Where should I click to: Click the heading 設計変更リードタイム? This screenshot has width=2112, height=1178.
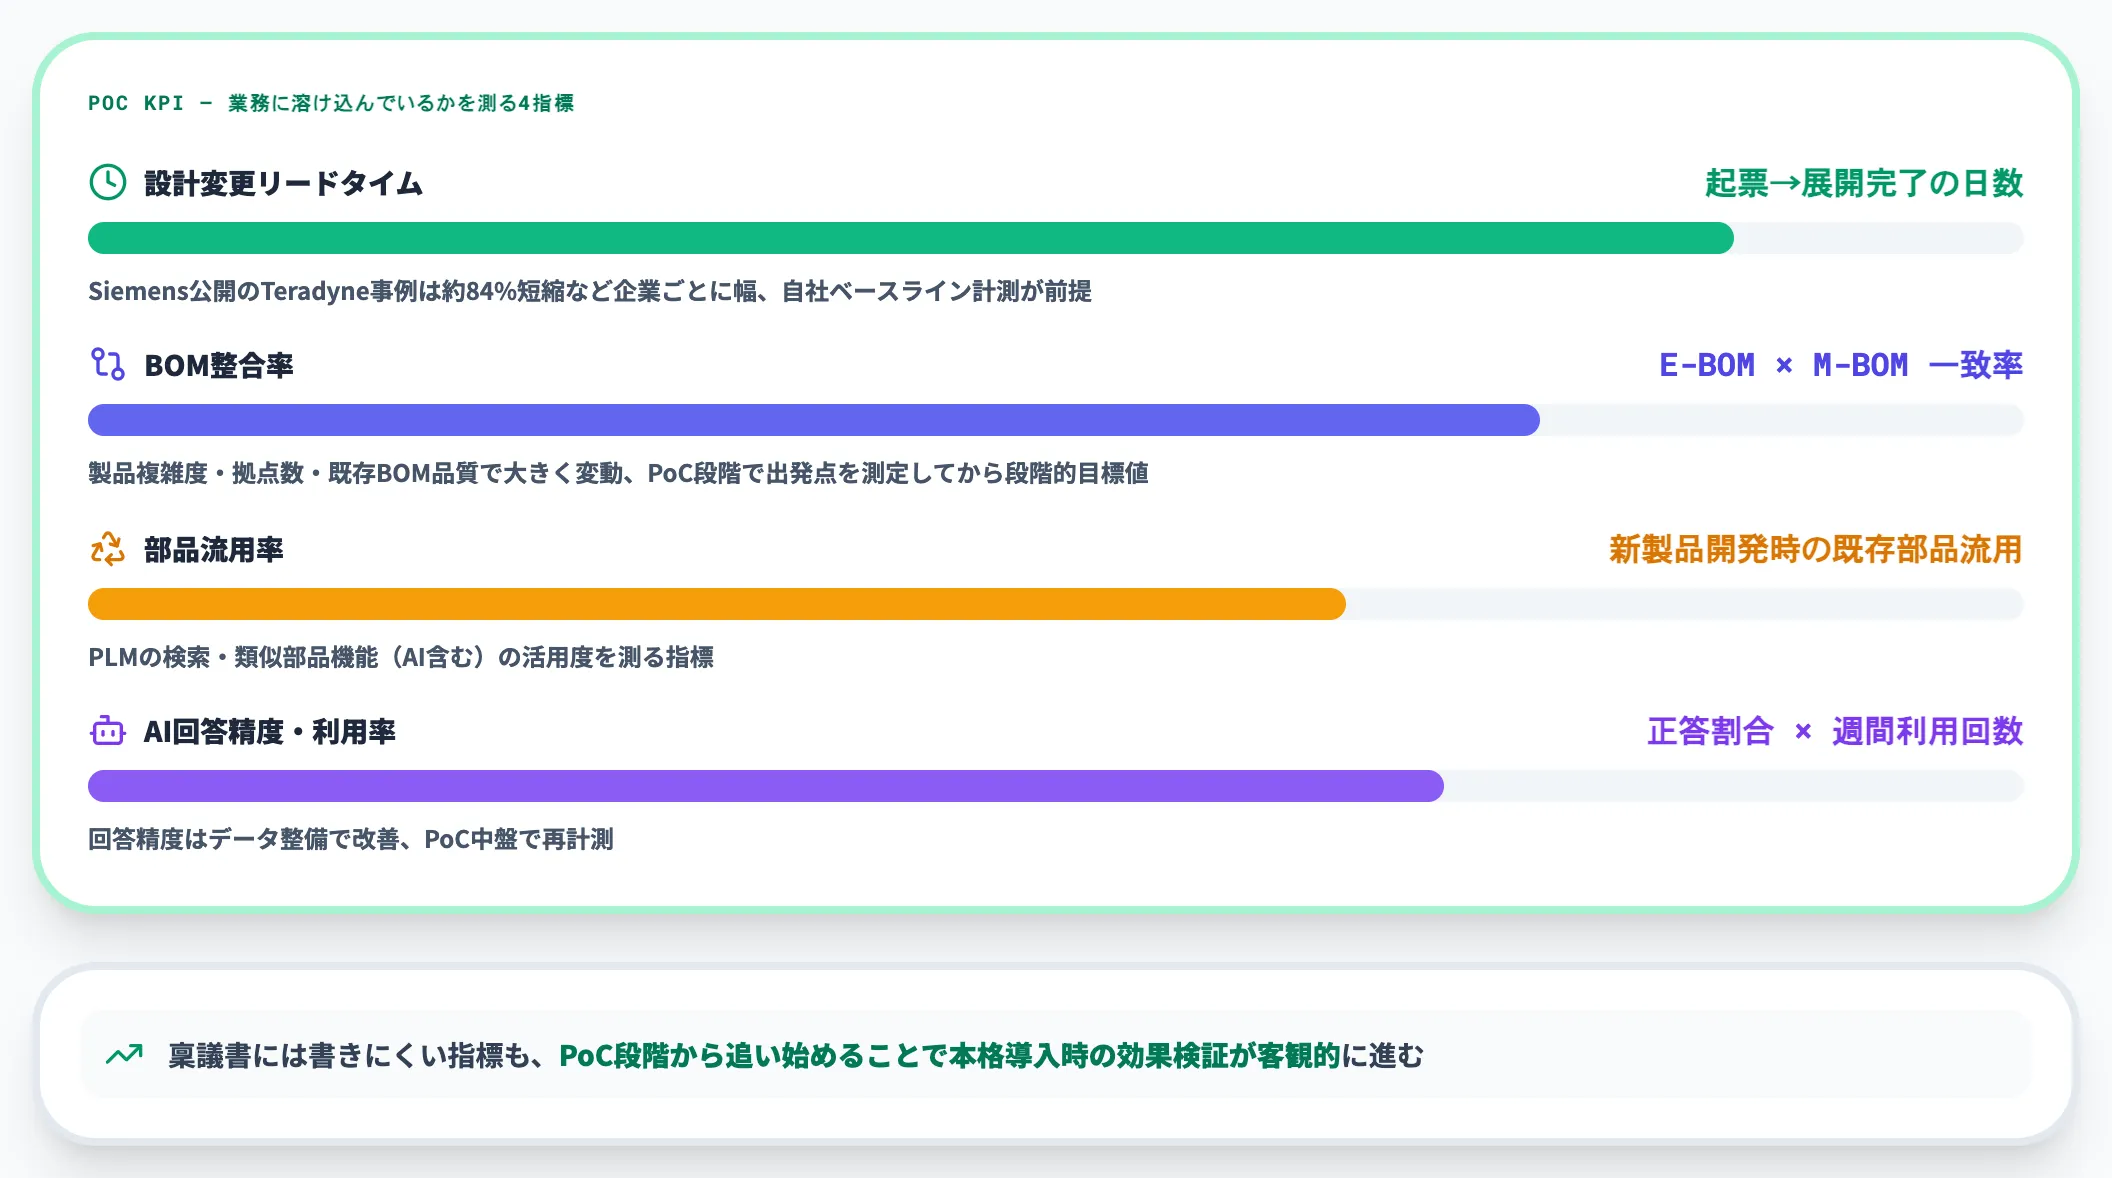coord(284,184)
